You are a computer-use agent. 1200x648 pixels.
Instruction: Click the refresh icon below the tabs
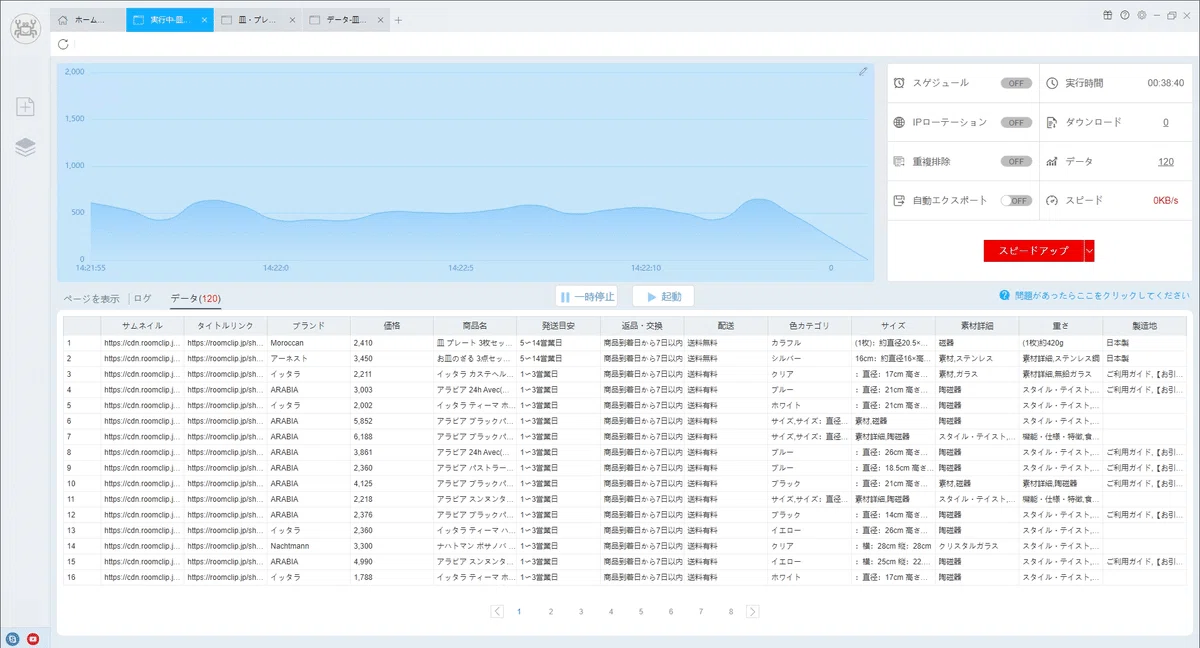(64, 44)
